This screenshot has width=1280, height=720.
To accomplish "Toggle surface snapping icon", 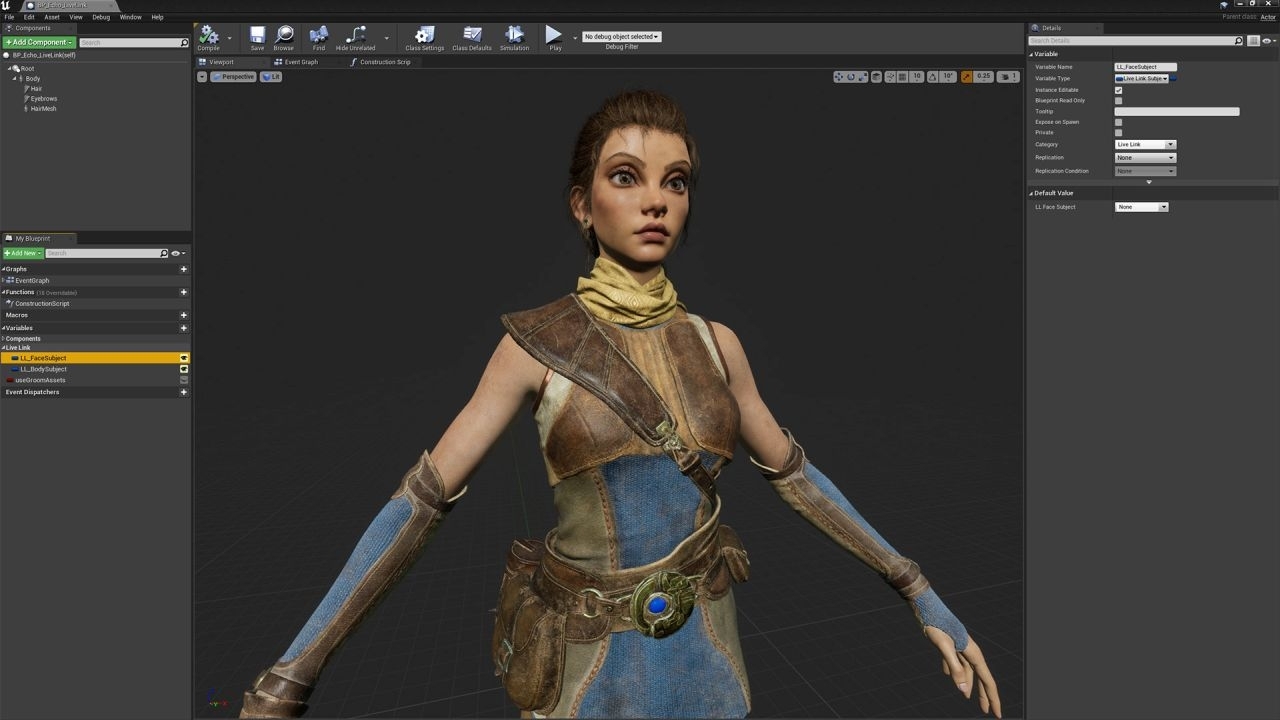I will [x=889, y=77].
